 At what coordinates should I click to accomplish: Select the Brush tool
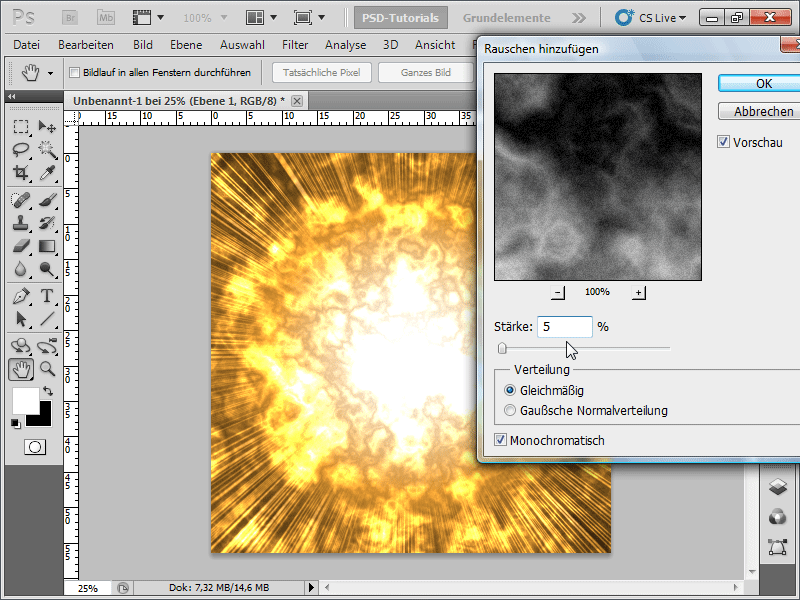(x=47, y=200)
